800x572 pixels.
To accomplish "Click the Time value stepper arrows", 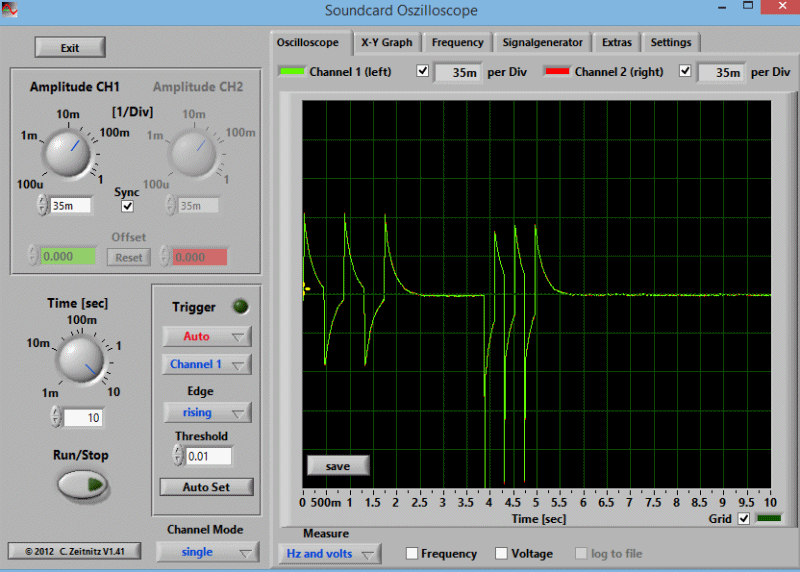I will [x=56, y=417].
